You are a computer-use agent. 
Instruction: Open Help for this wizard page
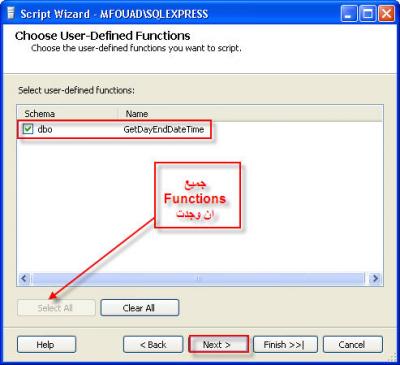click(46, 344)
